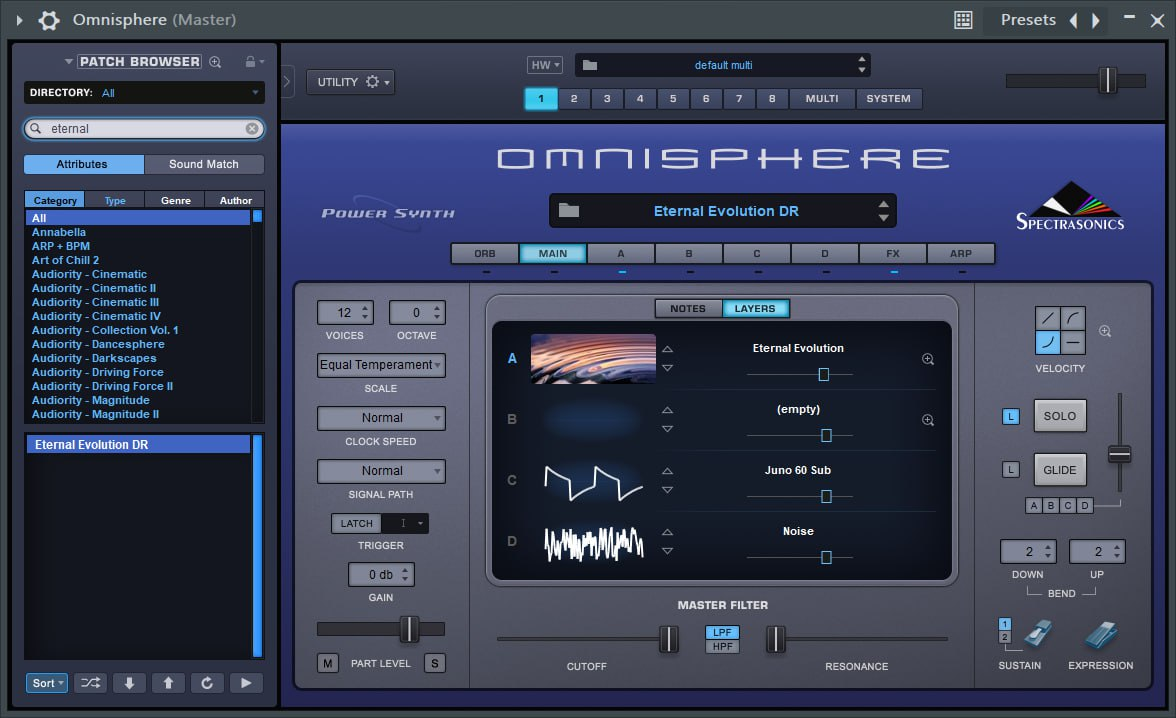Toggle glide for layer A

point(1034,506)
